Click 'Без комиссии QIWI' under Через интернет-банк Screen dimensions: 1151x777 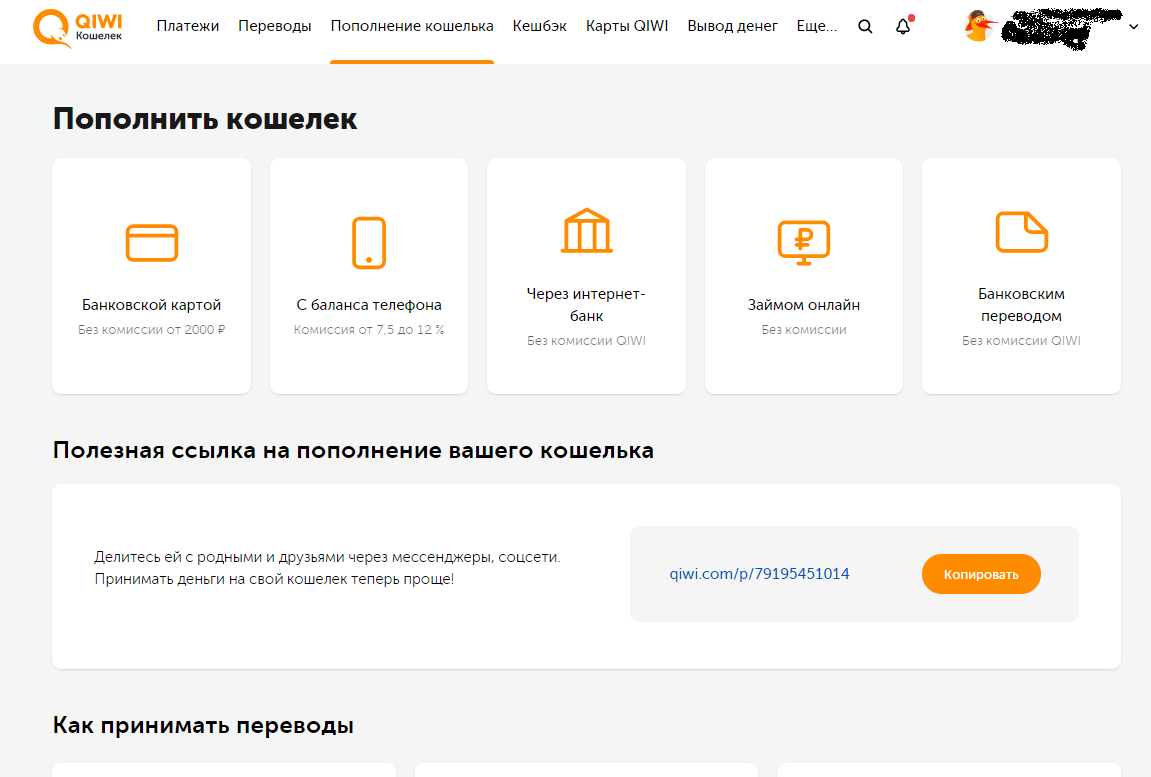tap(587, 341)
